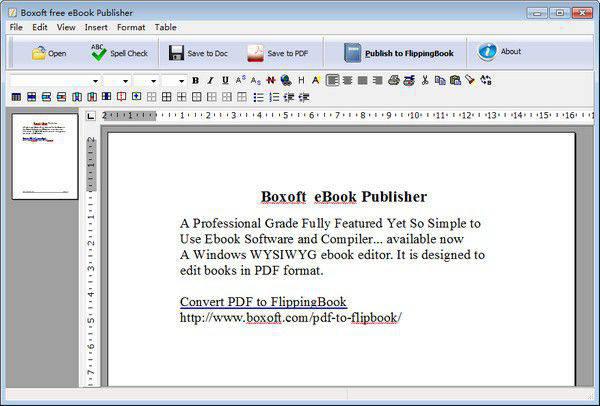Open the Insert menu
This screenshot has width=600, height=406.
pyautogui.click(x=96, y=27)
